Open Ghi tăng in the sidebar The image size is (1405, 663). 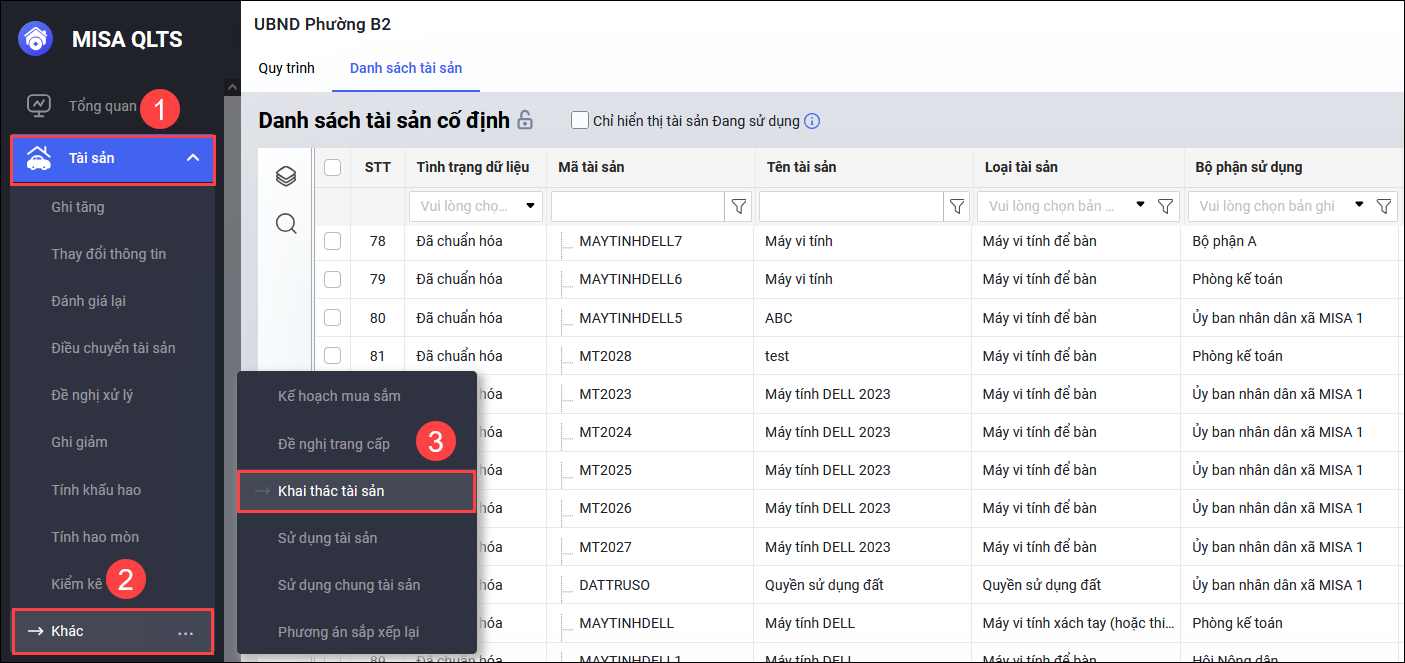pyautogui.click(x=78, y=207)
